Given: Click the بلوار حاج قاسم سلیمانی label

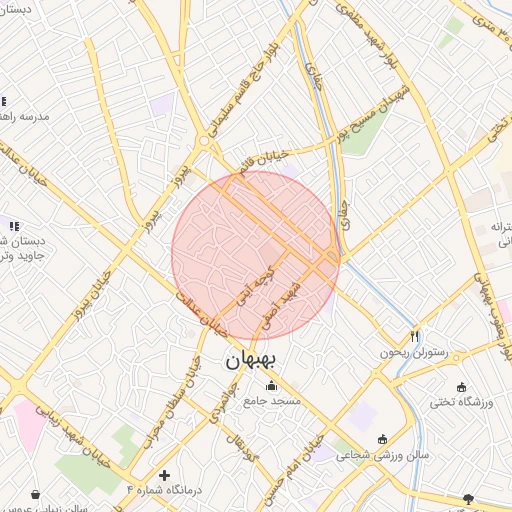Looking at the screenshot, I should point(244,91).
